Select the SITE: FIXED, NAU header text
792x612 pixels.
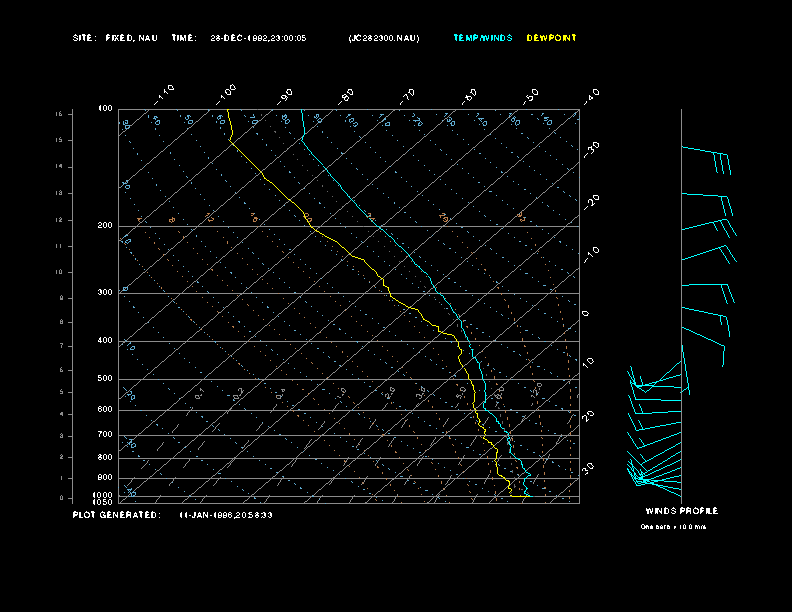coord(115,38)
